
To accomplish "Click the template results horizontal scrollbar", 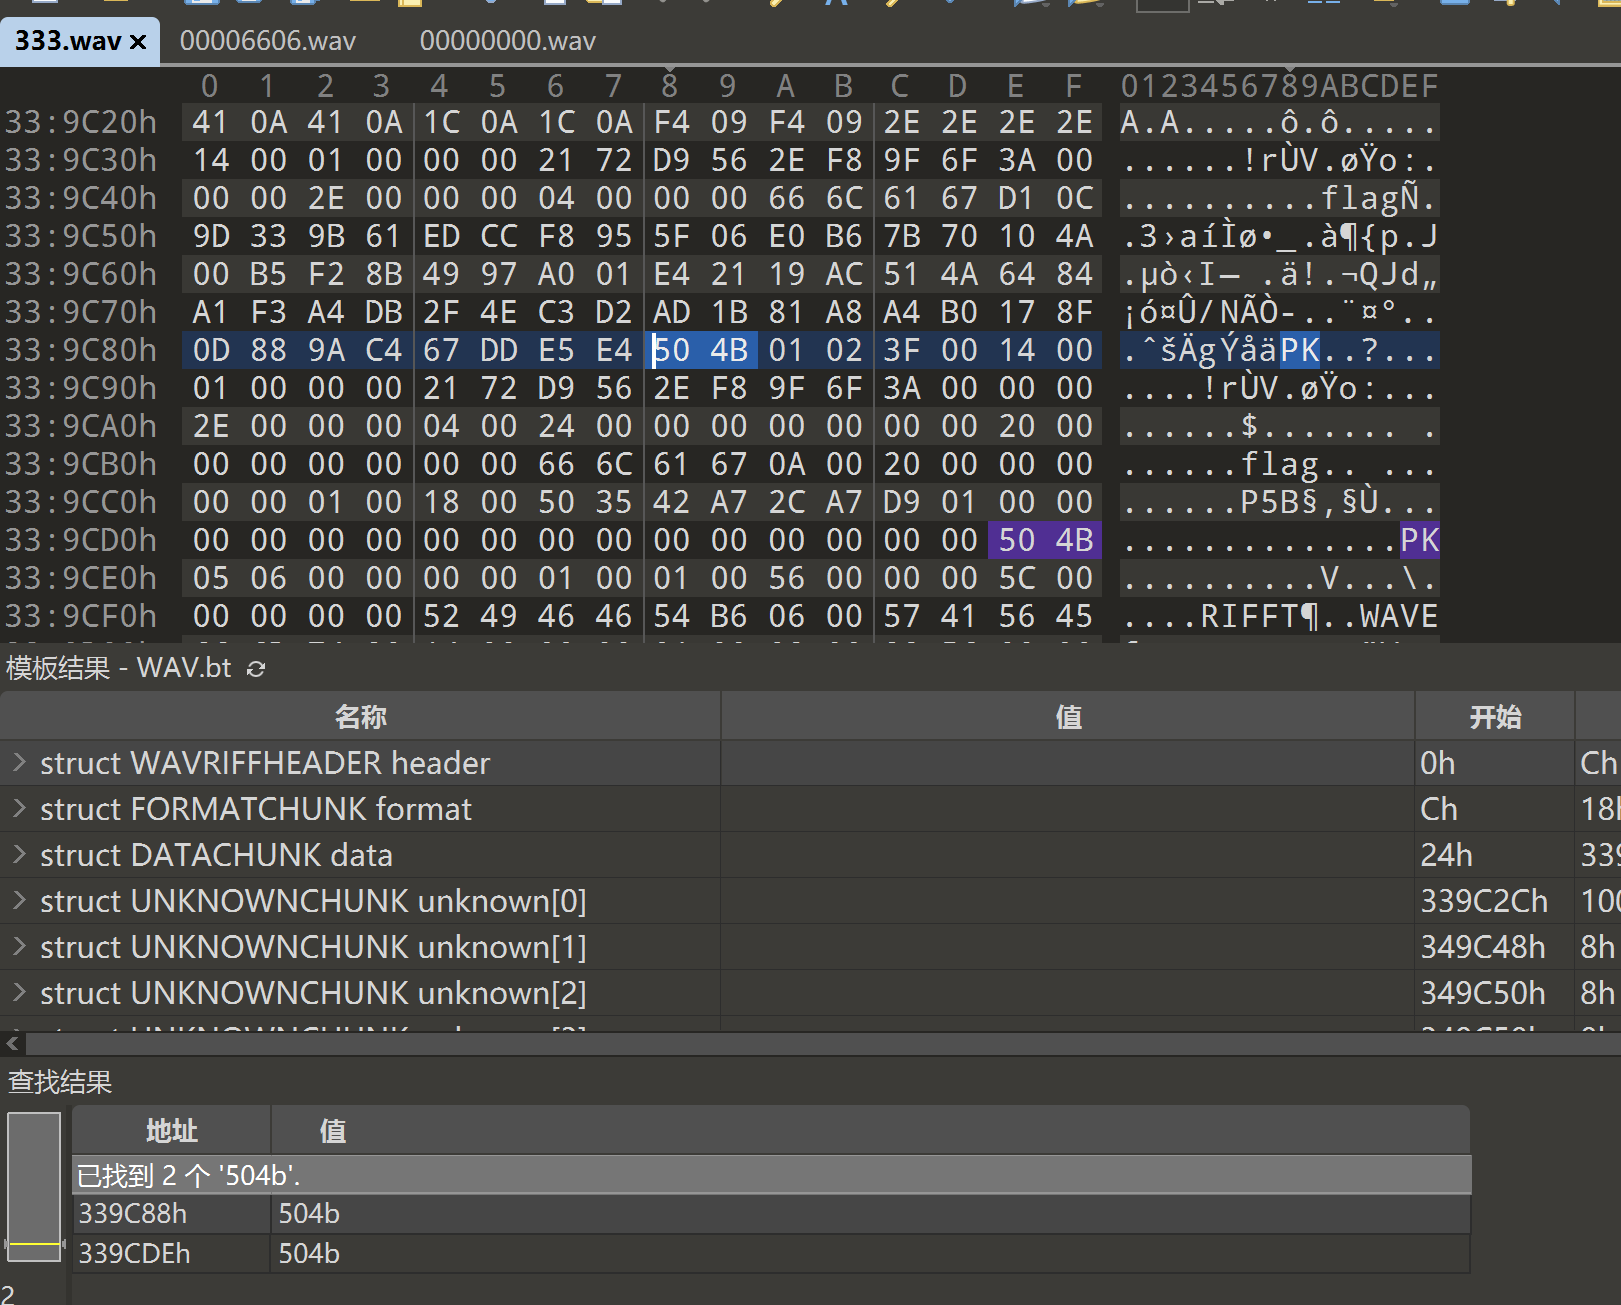I will [x=822, y=1043].
